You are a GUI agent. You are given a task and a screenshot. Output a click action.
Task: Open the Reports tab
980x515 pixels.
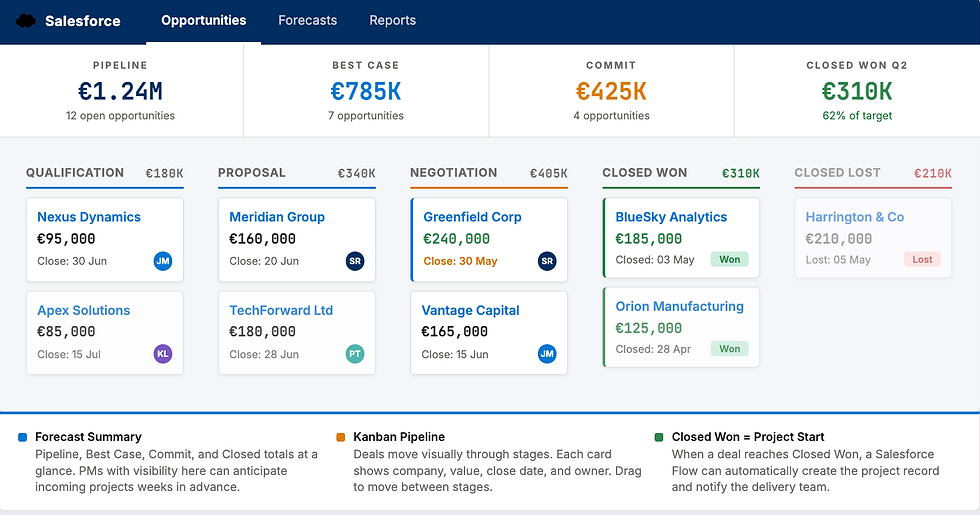coord(392,20)
